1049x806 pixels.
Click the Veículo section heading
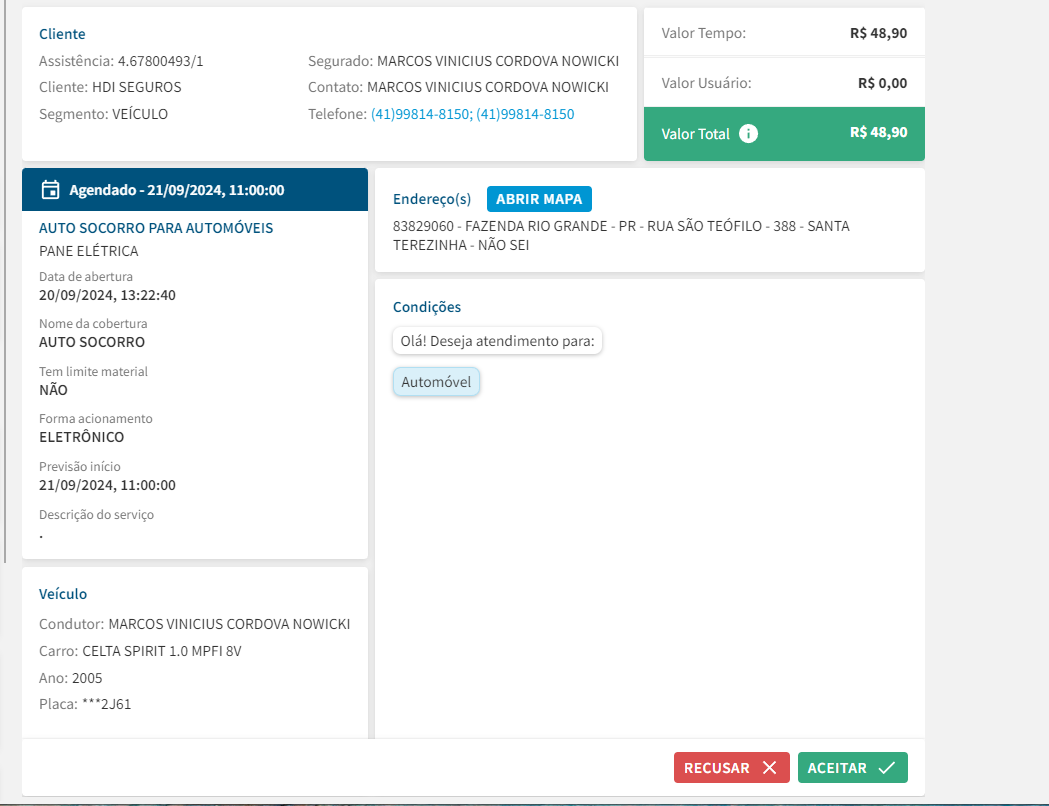pos(63,594)
